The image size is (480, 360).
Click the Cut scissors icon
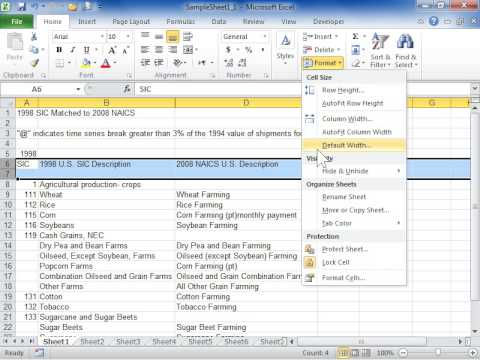pos(34,36)
